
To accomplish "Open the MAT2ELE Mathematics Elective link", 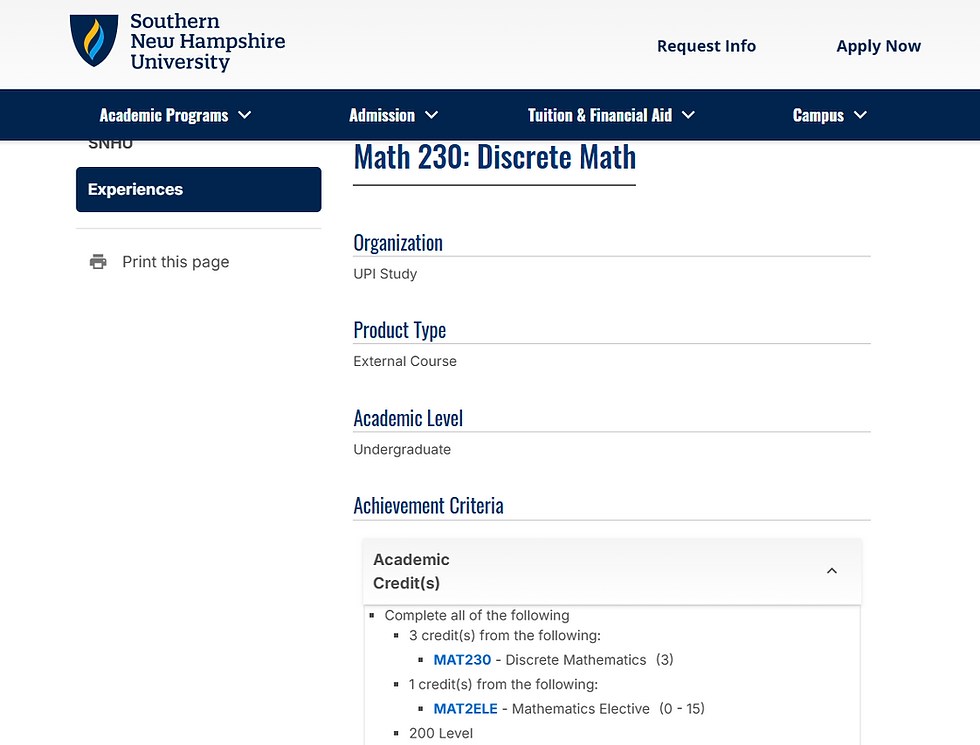I will click(466, 708).
